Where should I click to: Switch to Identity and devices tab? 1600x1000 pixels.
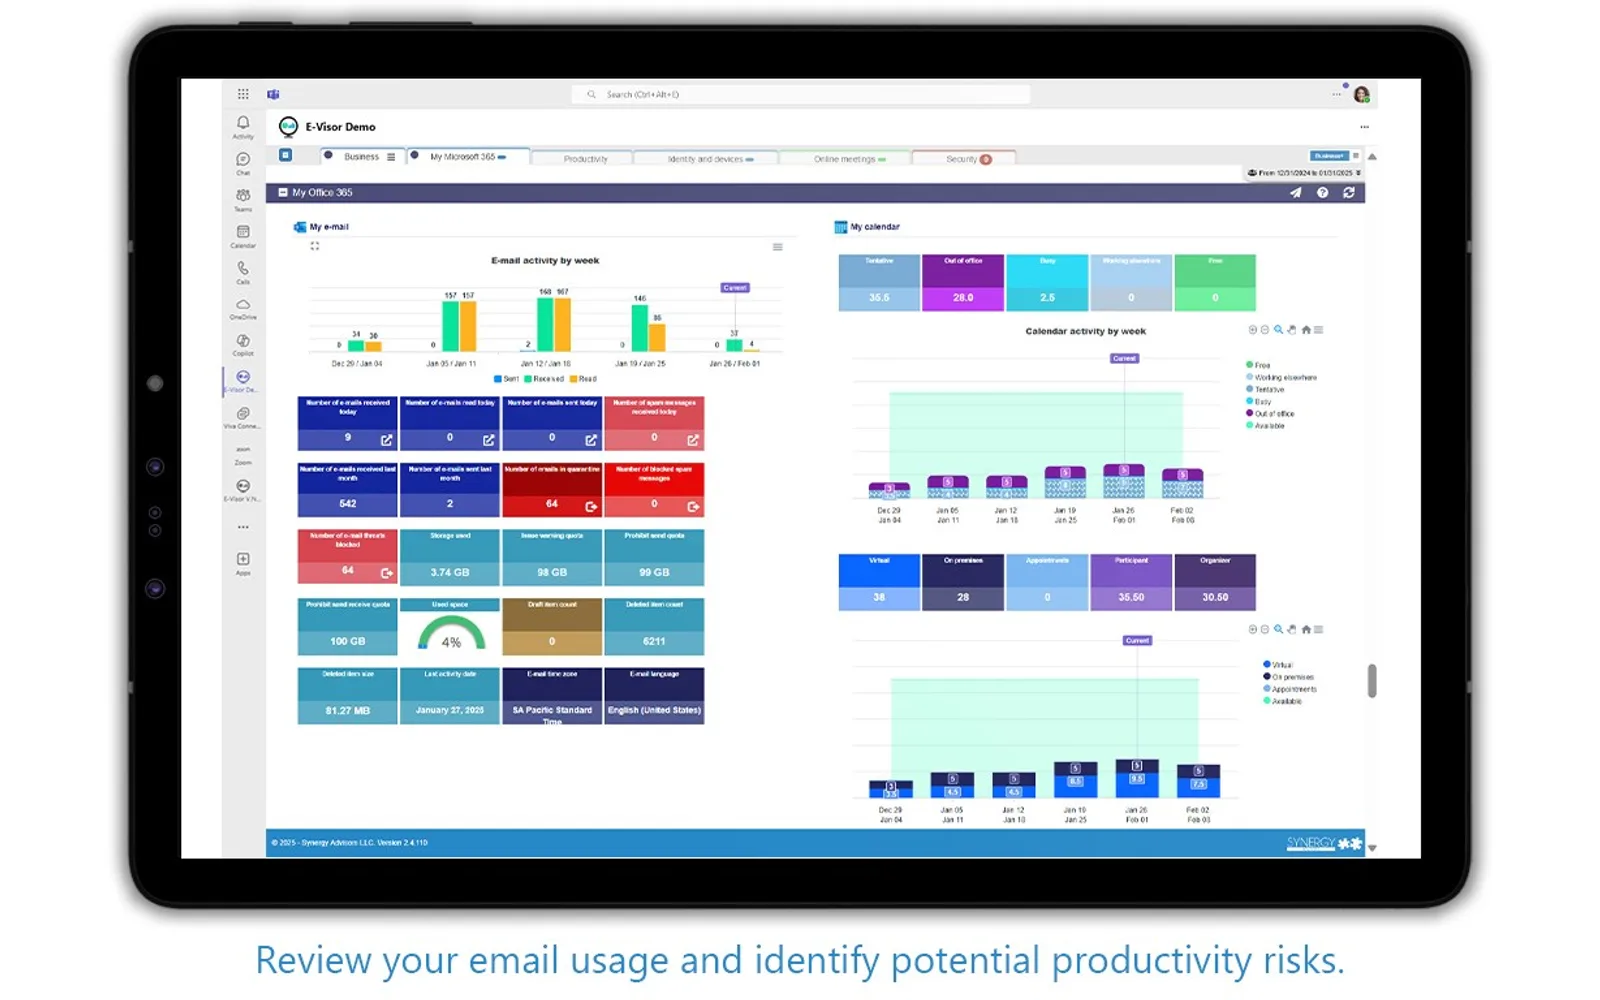coord(708,159)
